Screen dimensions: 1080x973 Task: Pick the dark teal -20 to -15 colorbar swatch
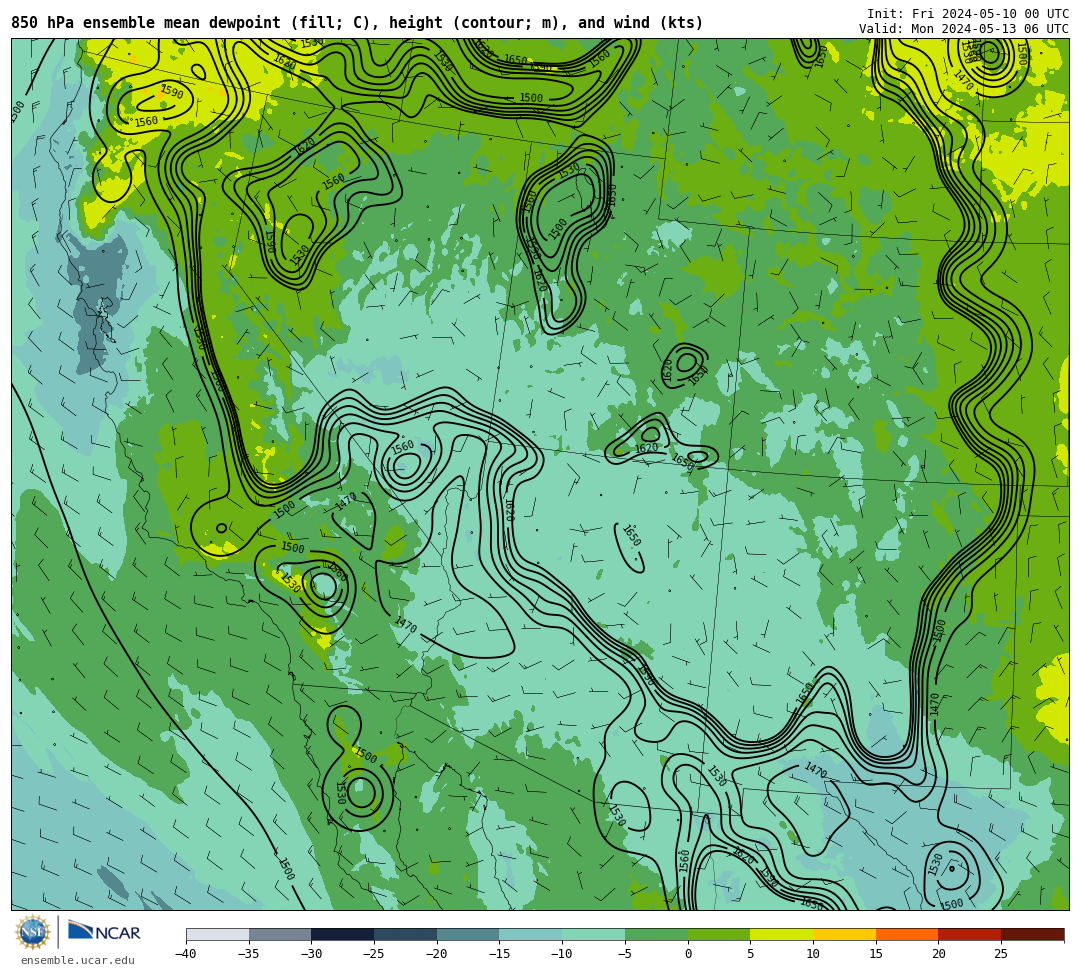pyautogui.click(x=468, y=934)
